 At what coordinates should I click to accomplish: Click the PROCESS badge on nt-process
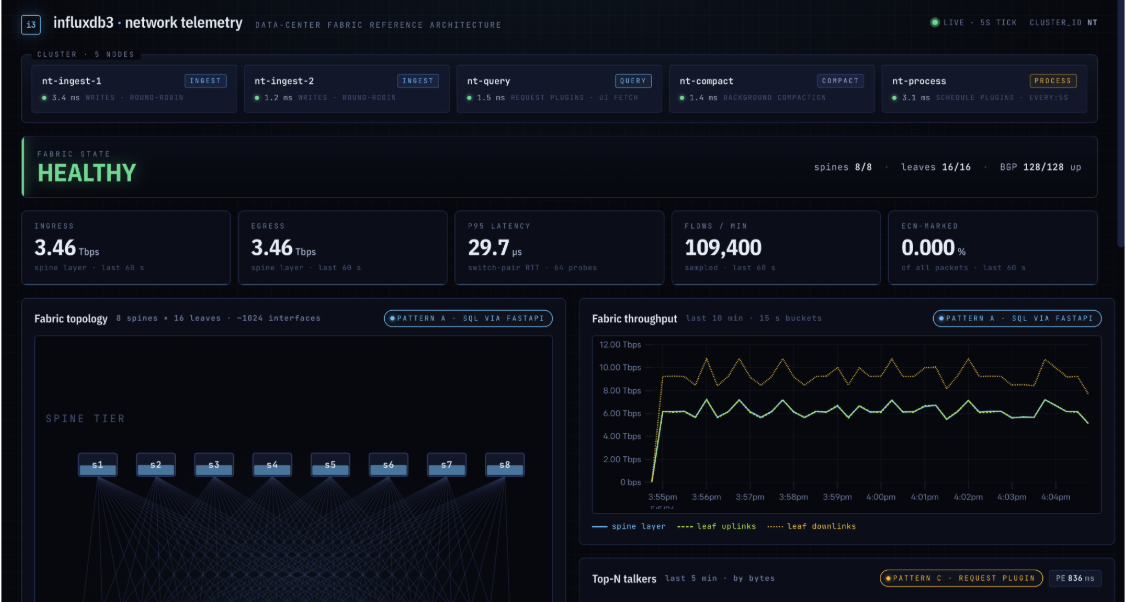pyautogui.click(x=1053, y=81)
